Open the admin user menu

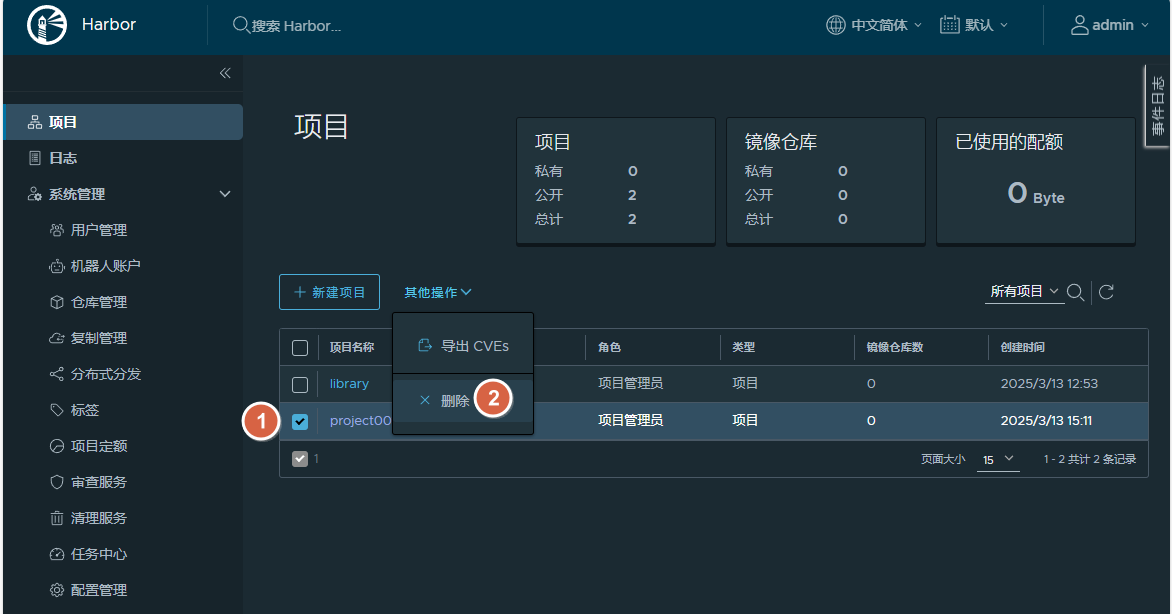(x=1109, y=25)
